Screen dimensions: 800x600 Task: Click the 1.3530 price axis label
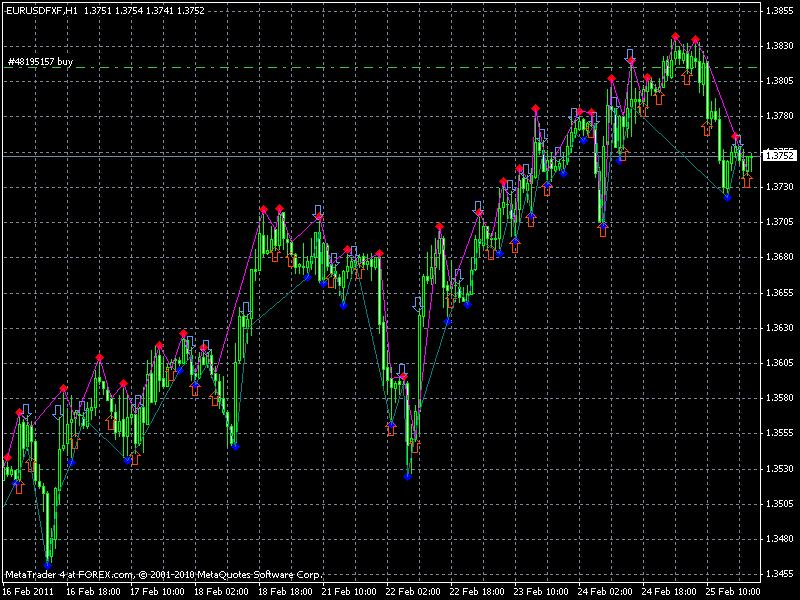pyautogui.click(x=780, y=468)
